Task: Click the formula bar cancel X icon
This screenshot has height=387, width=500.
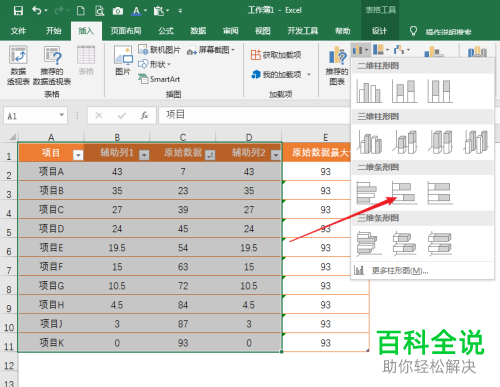Action: click(x=99, y=116)
